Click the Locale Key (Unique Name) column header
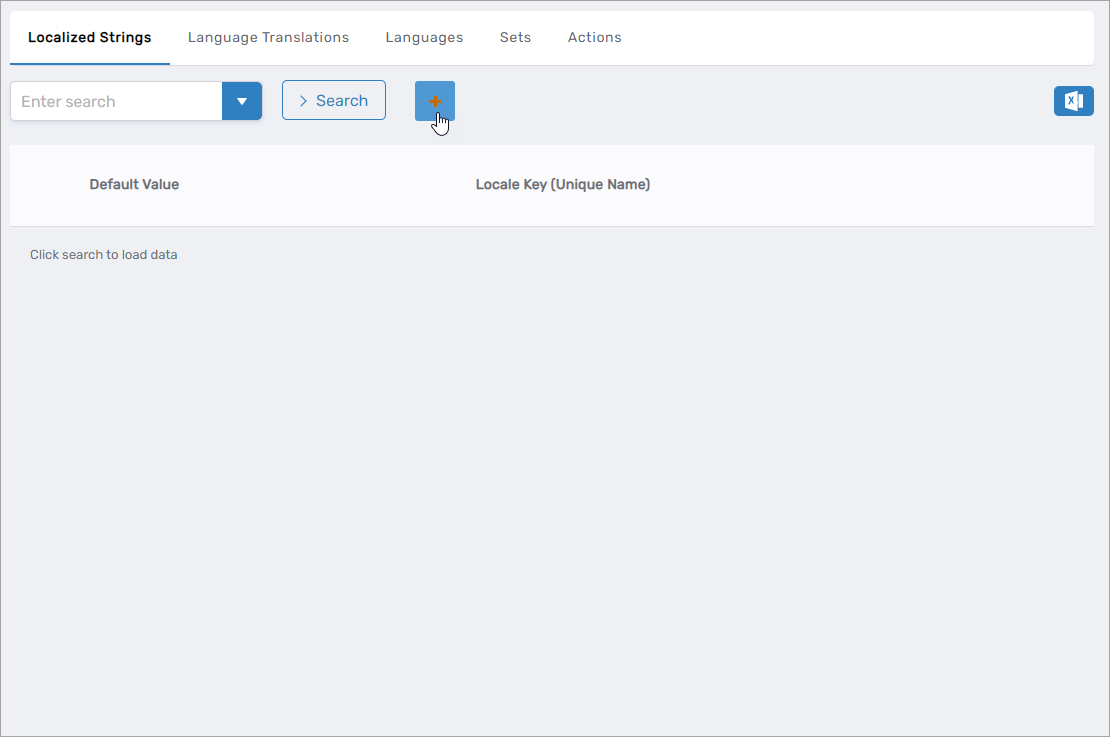This screenshot has width=1110, height=737. (x=562, y=184)
